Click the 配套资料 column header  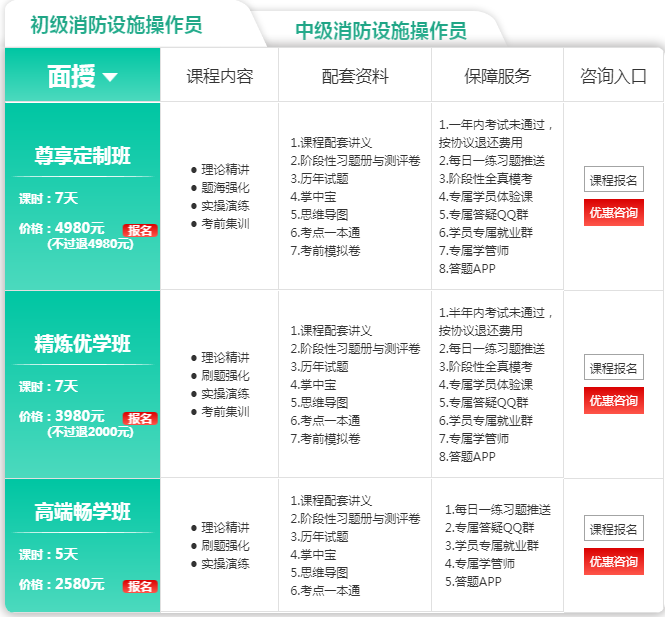355,76
